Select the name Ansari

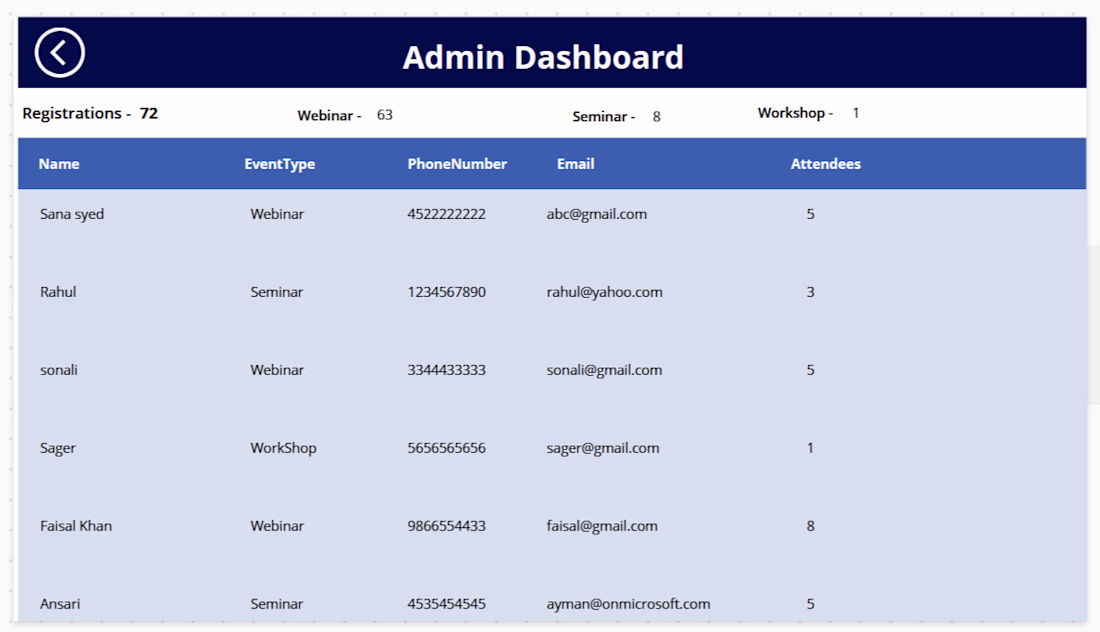60,603
